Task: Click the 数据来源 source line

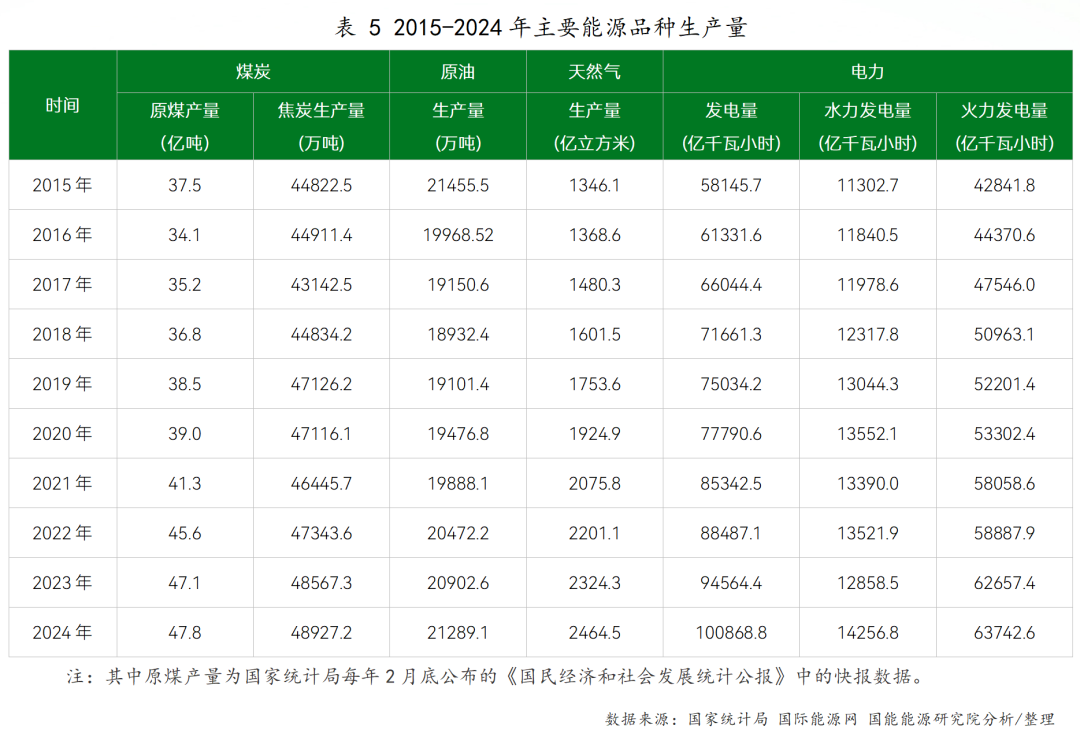Action: [x=829, y=718]
